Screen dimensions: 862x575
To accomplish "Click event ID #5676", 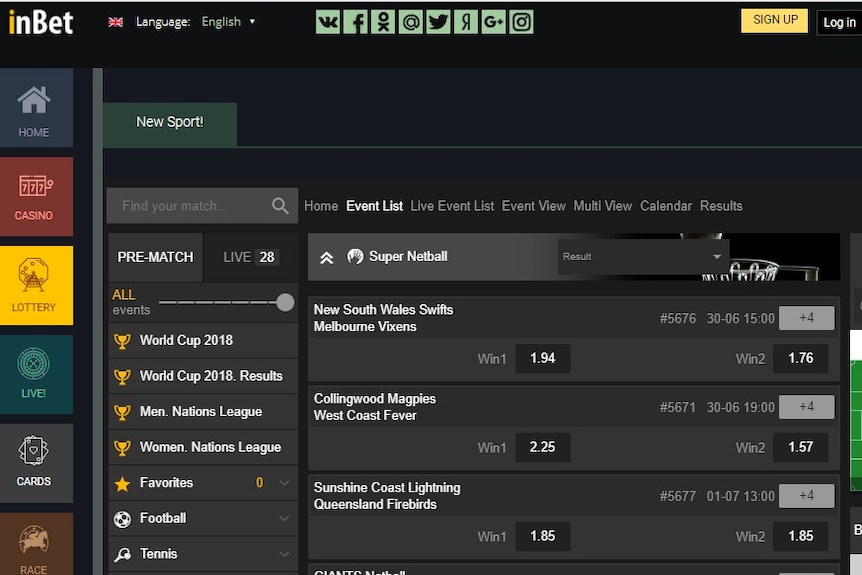I will (677, 319).
